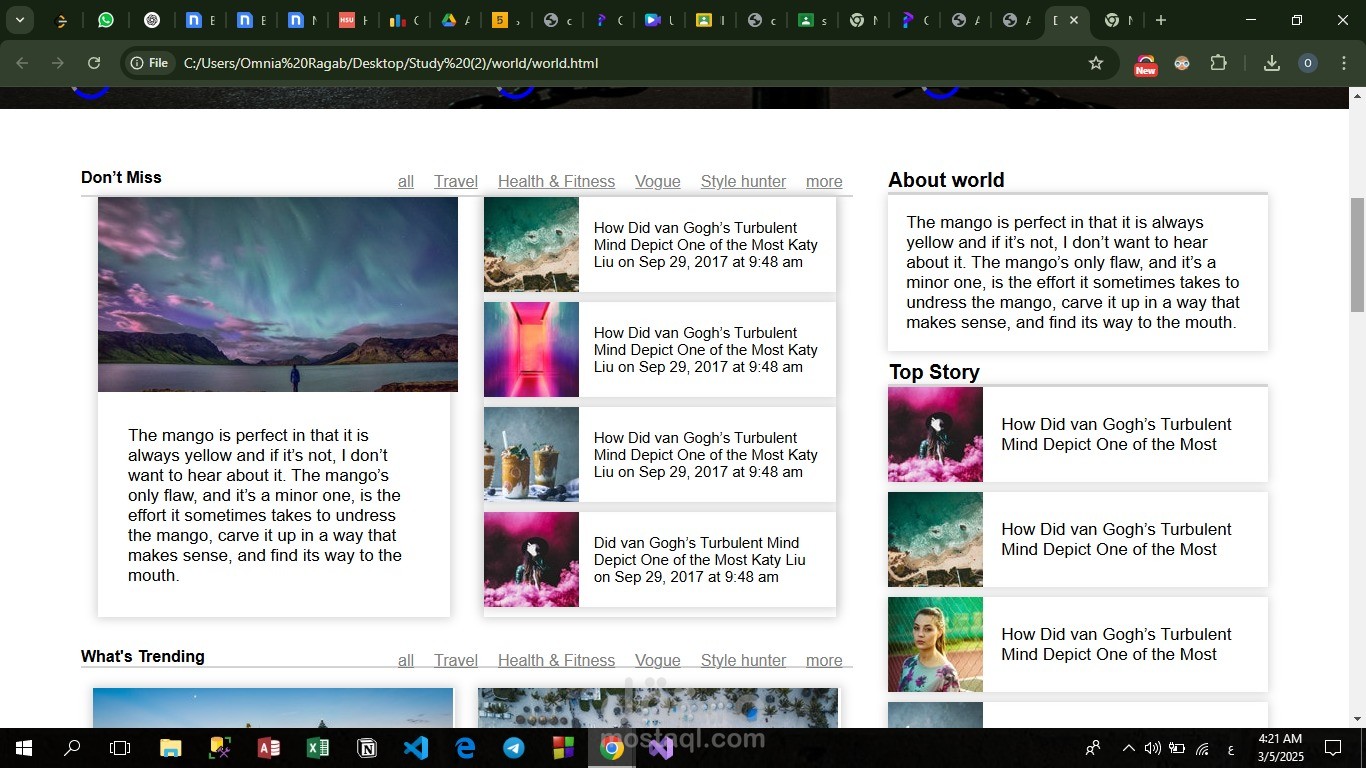Image resolution: width=1366 pixels, height=768 pixels.
Task: Open the Windows Start menu
Action: pyautogui.click(x=23, y=748)
